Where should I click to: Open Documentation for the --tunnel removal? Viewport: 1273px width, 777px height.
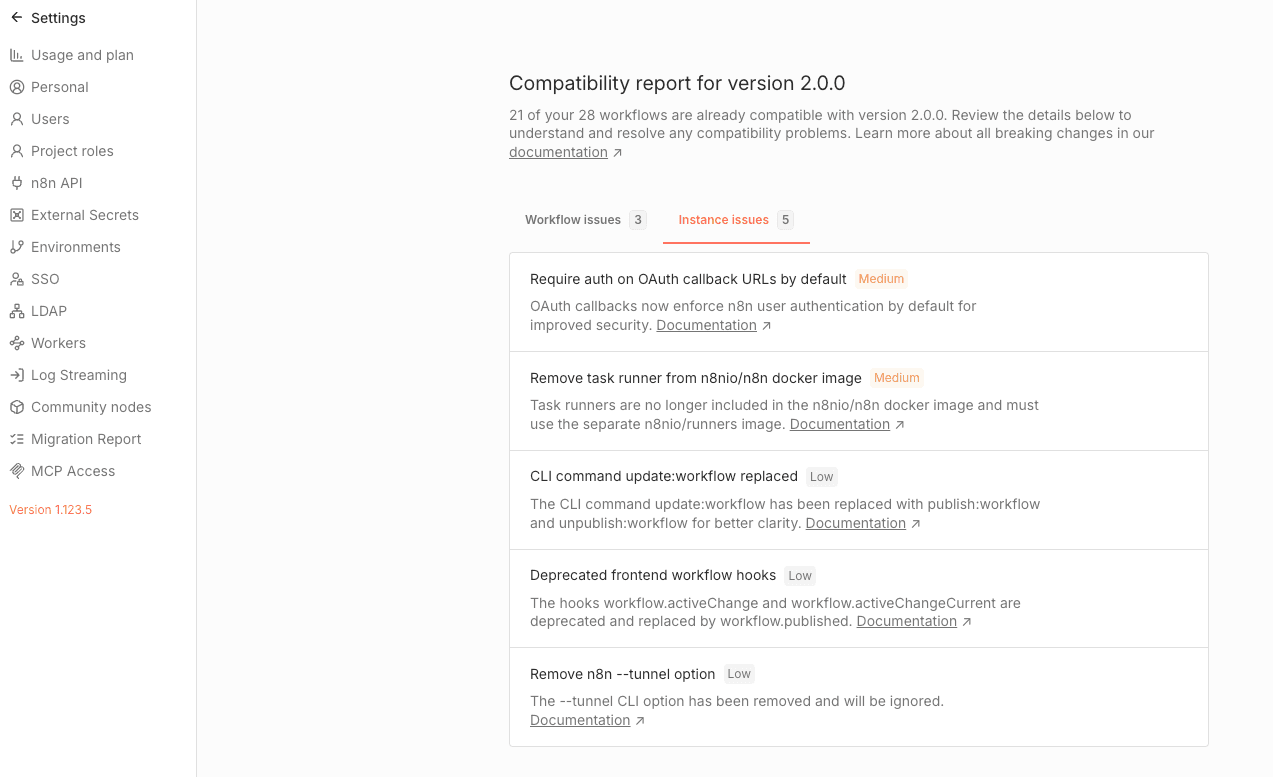pyautogui.click(x=580, y=719)
